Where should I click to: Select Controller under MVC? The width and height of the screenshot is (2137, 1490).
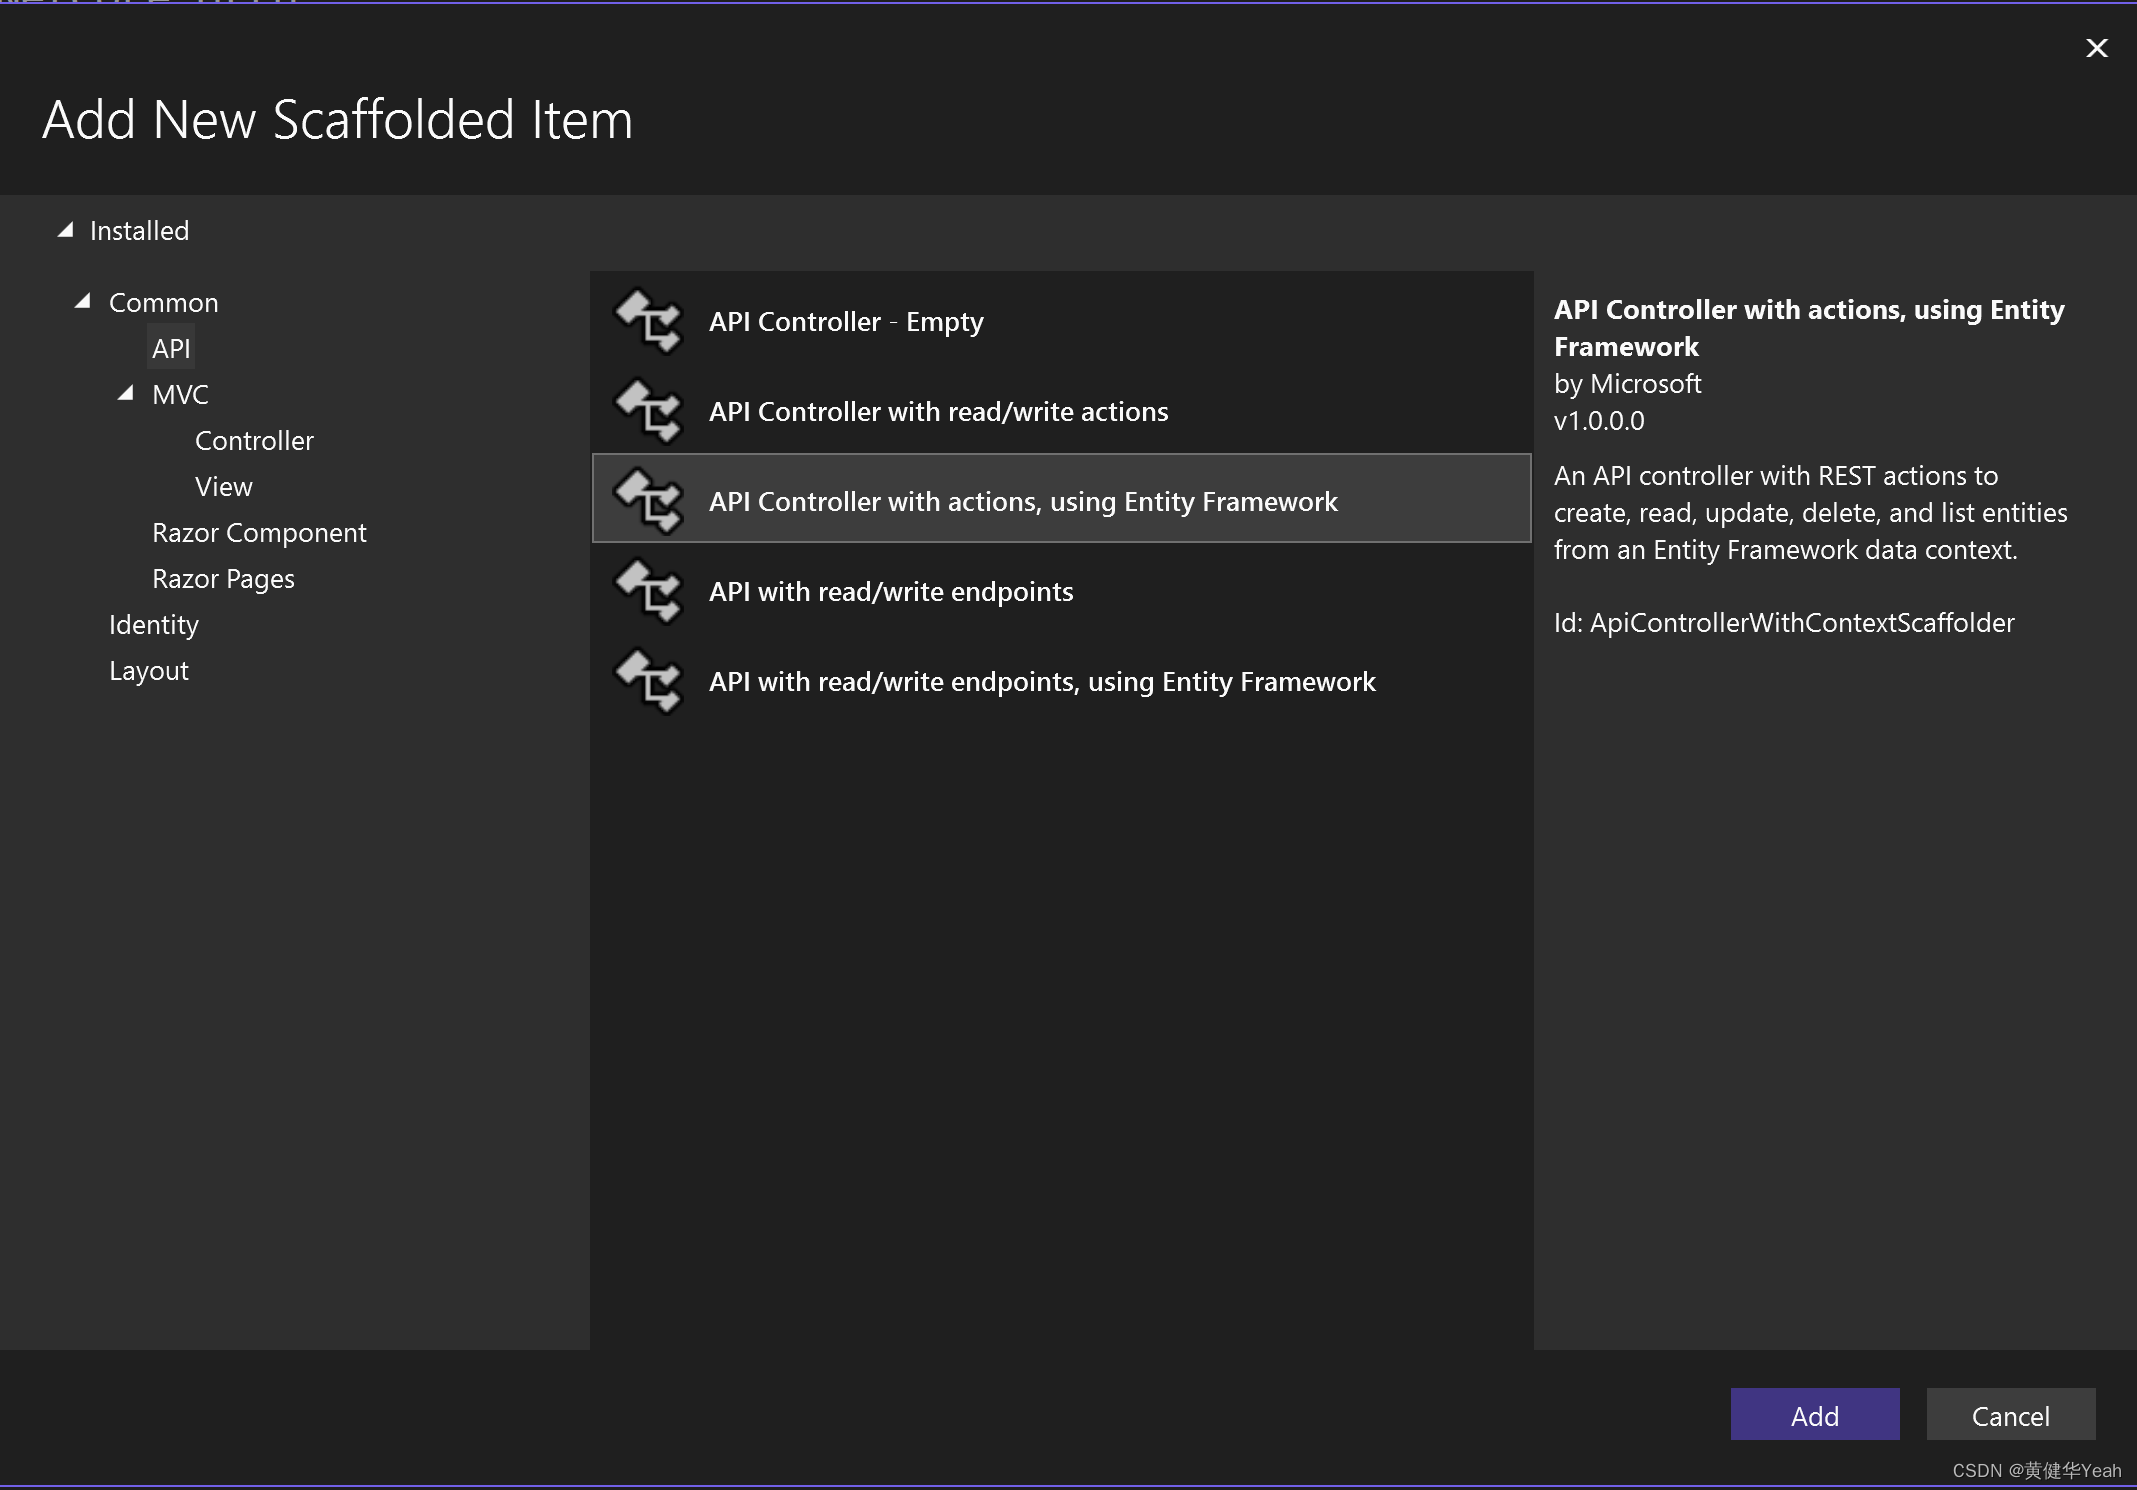pos(254,440)
